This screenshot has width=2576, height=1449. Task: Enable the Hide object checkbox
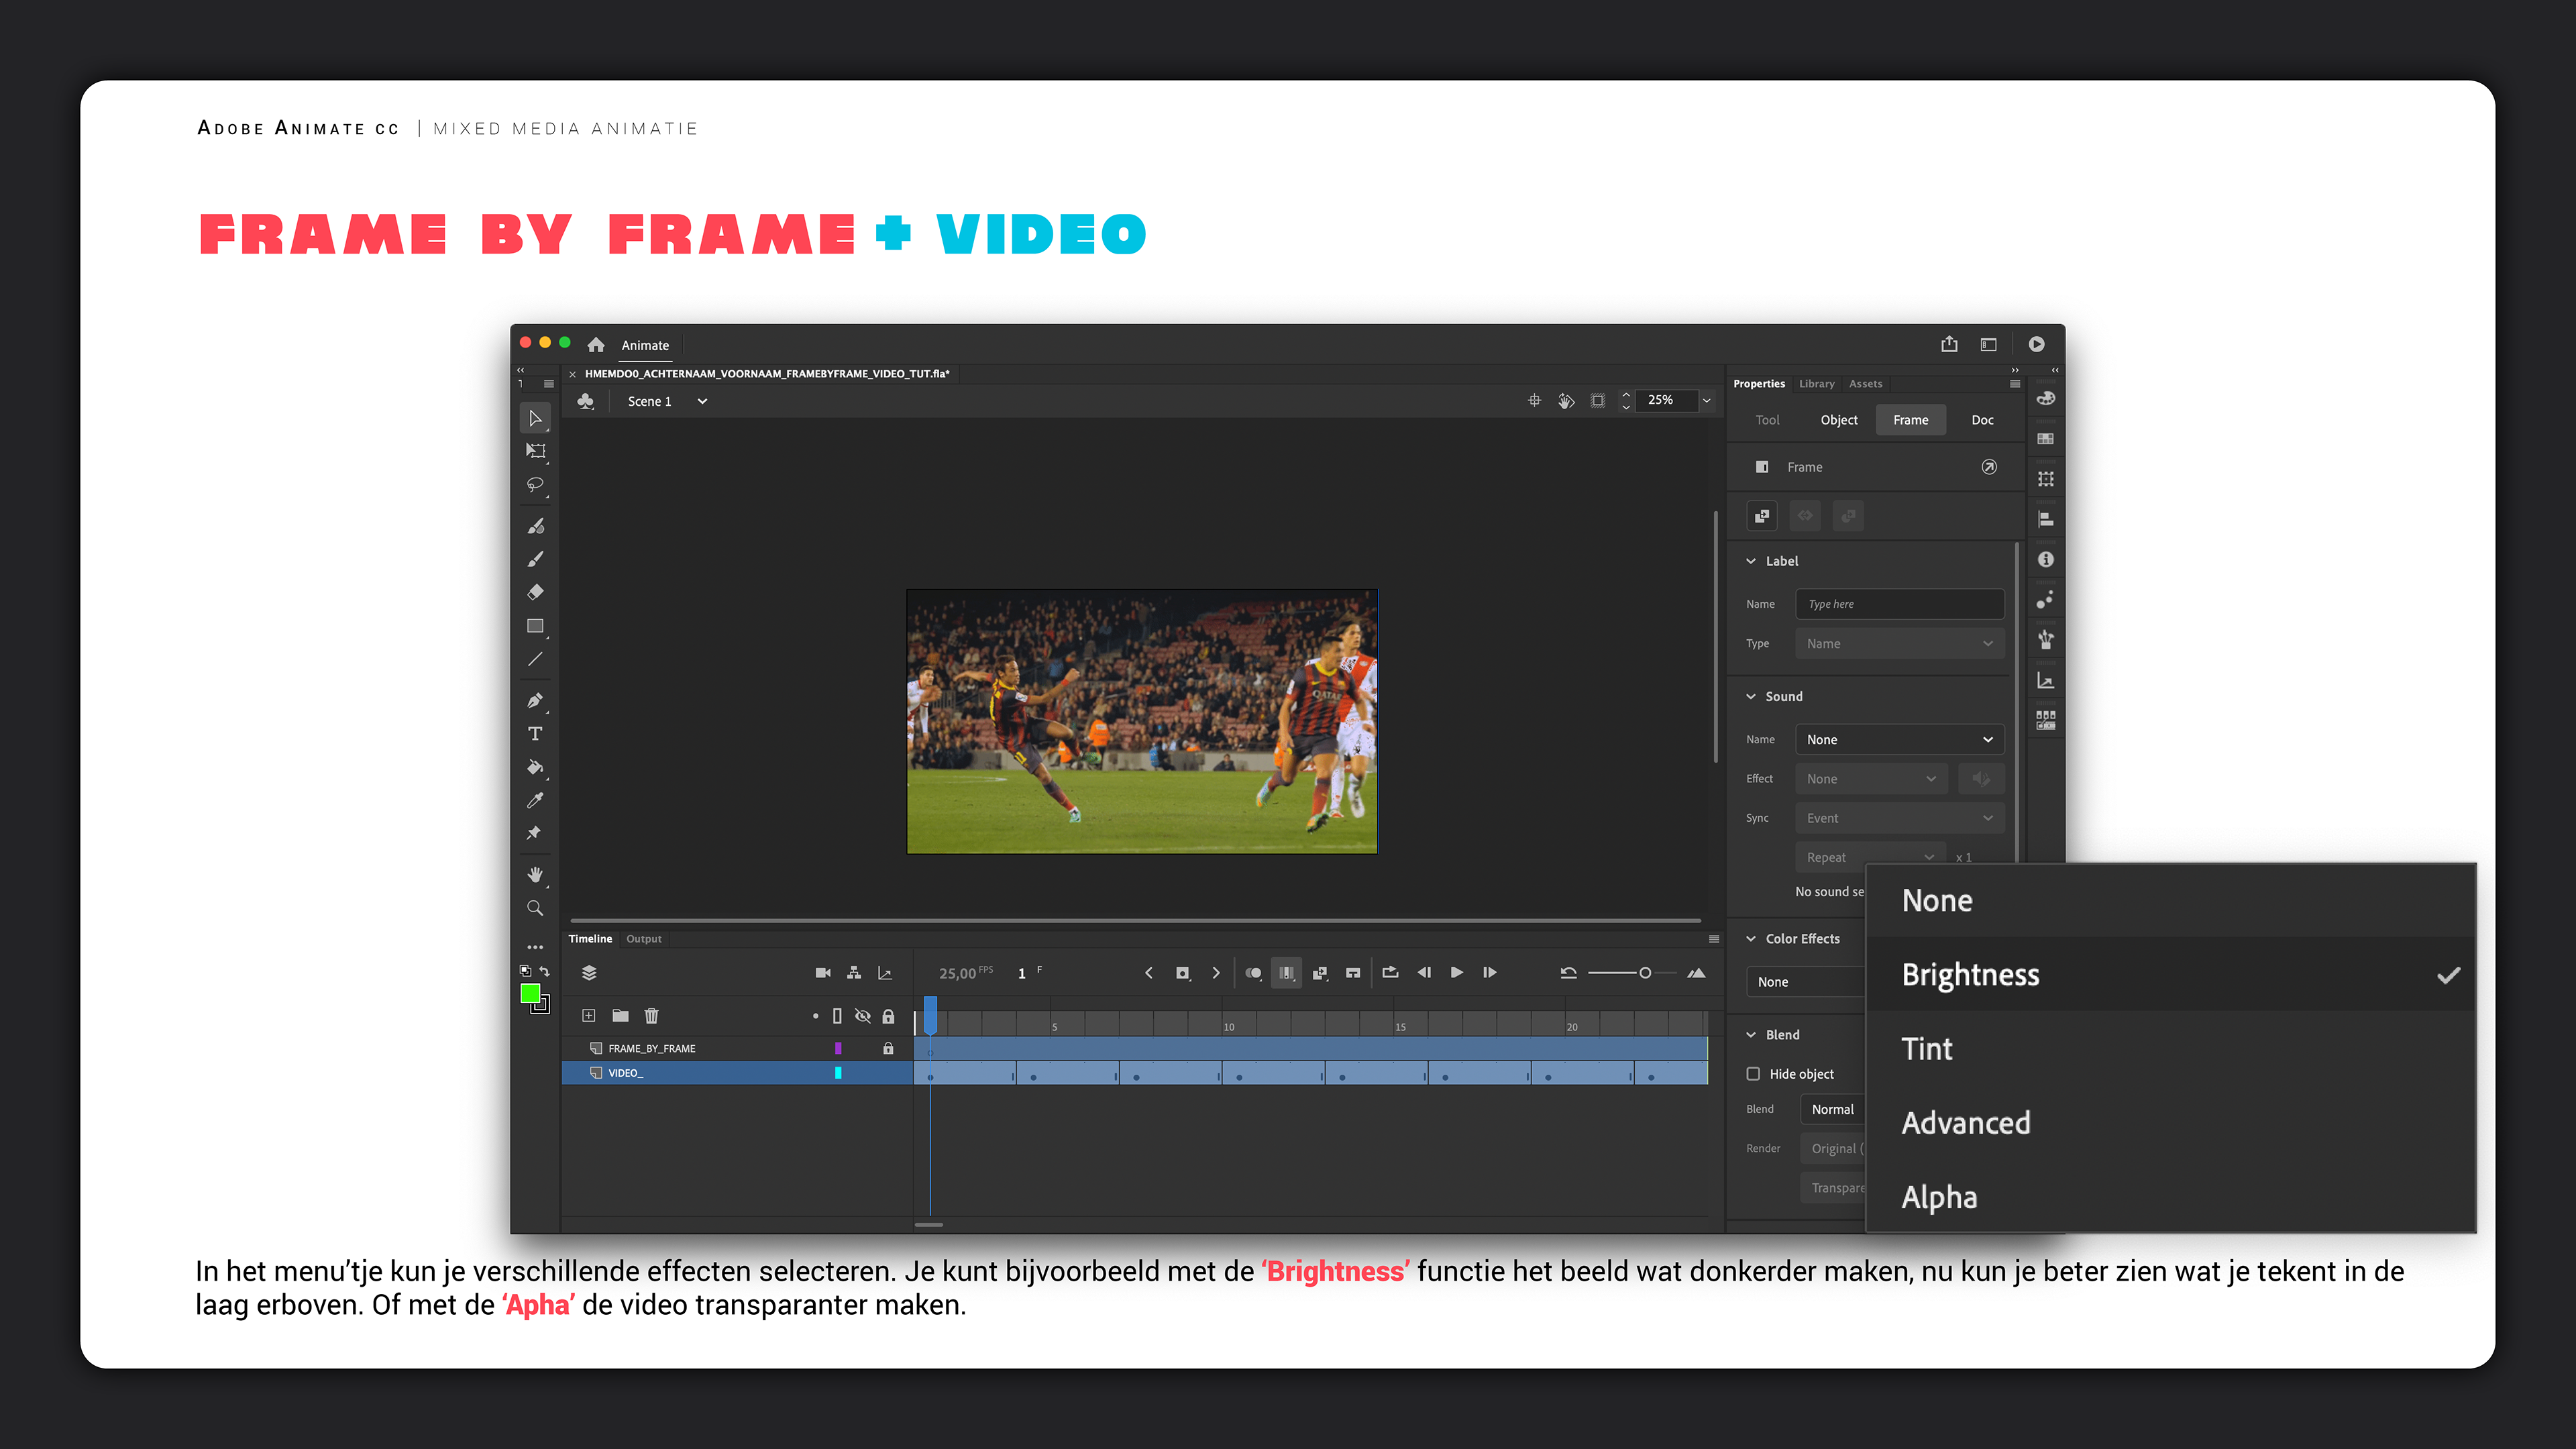point(1753,1074)
